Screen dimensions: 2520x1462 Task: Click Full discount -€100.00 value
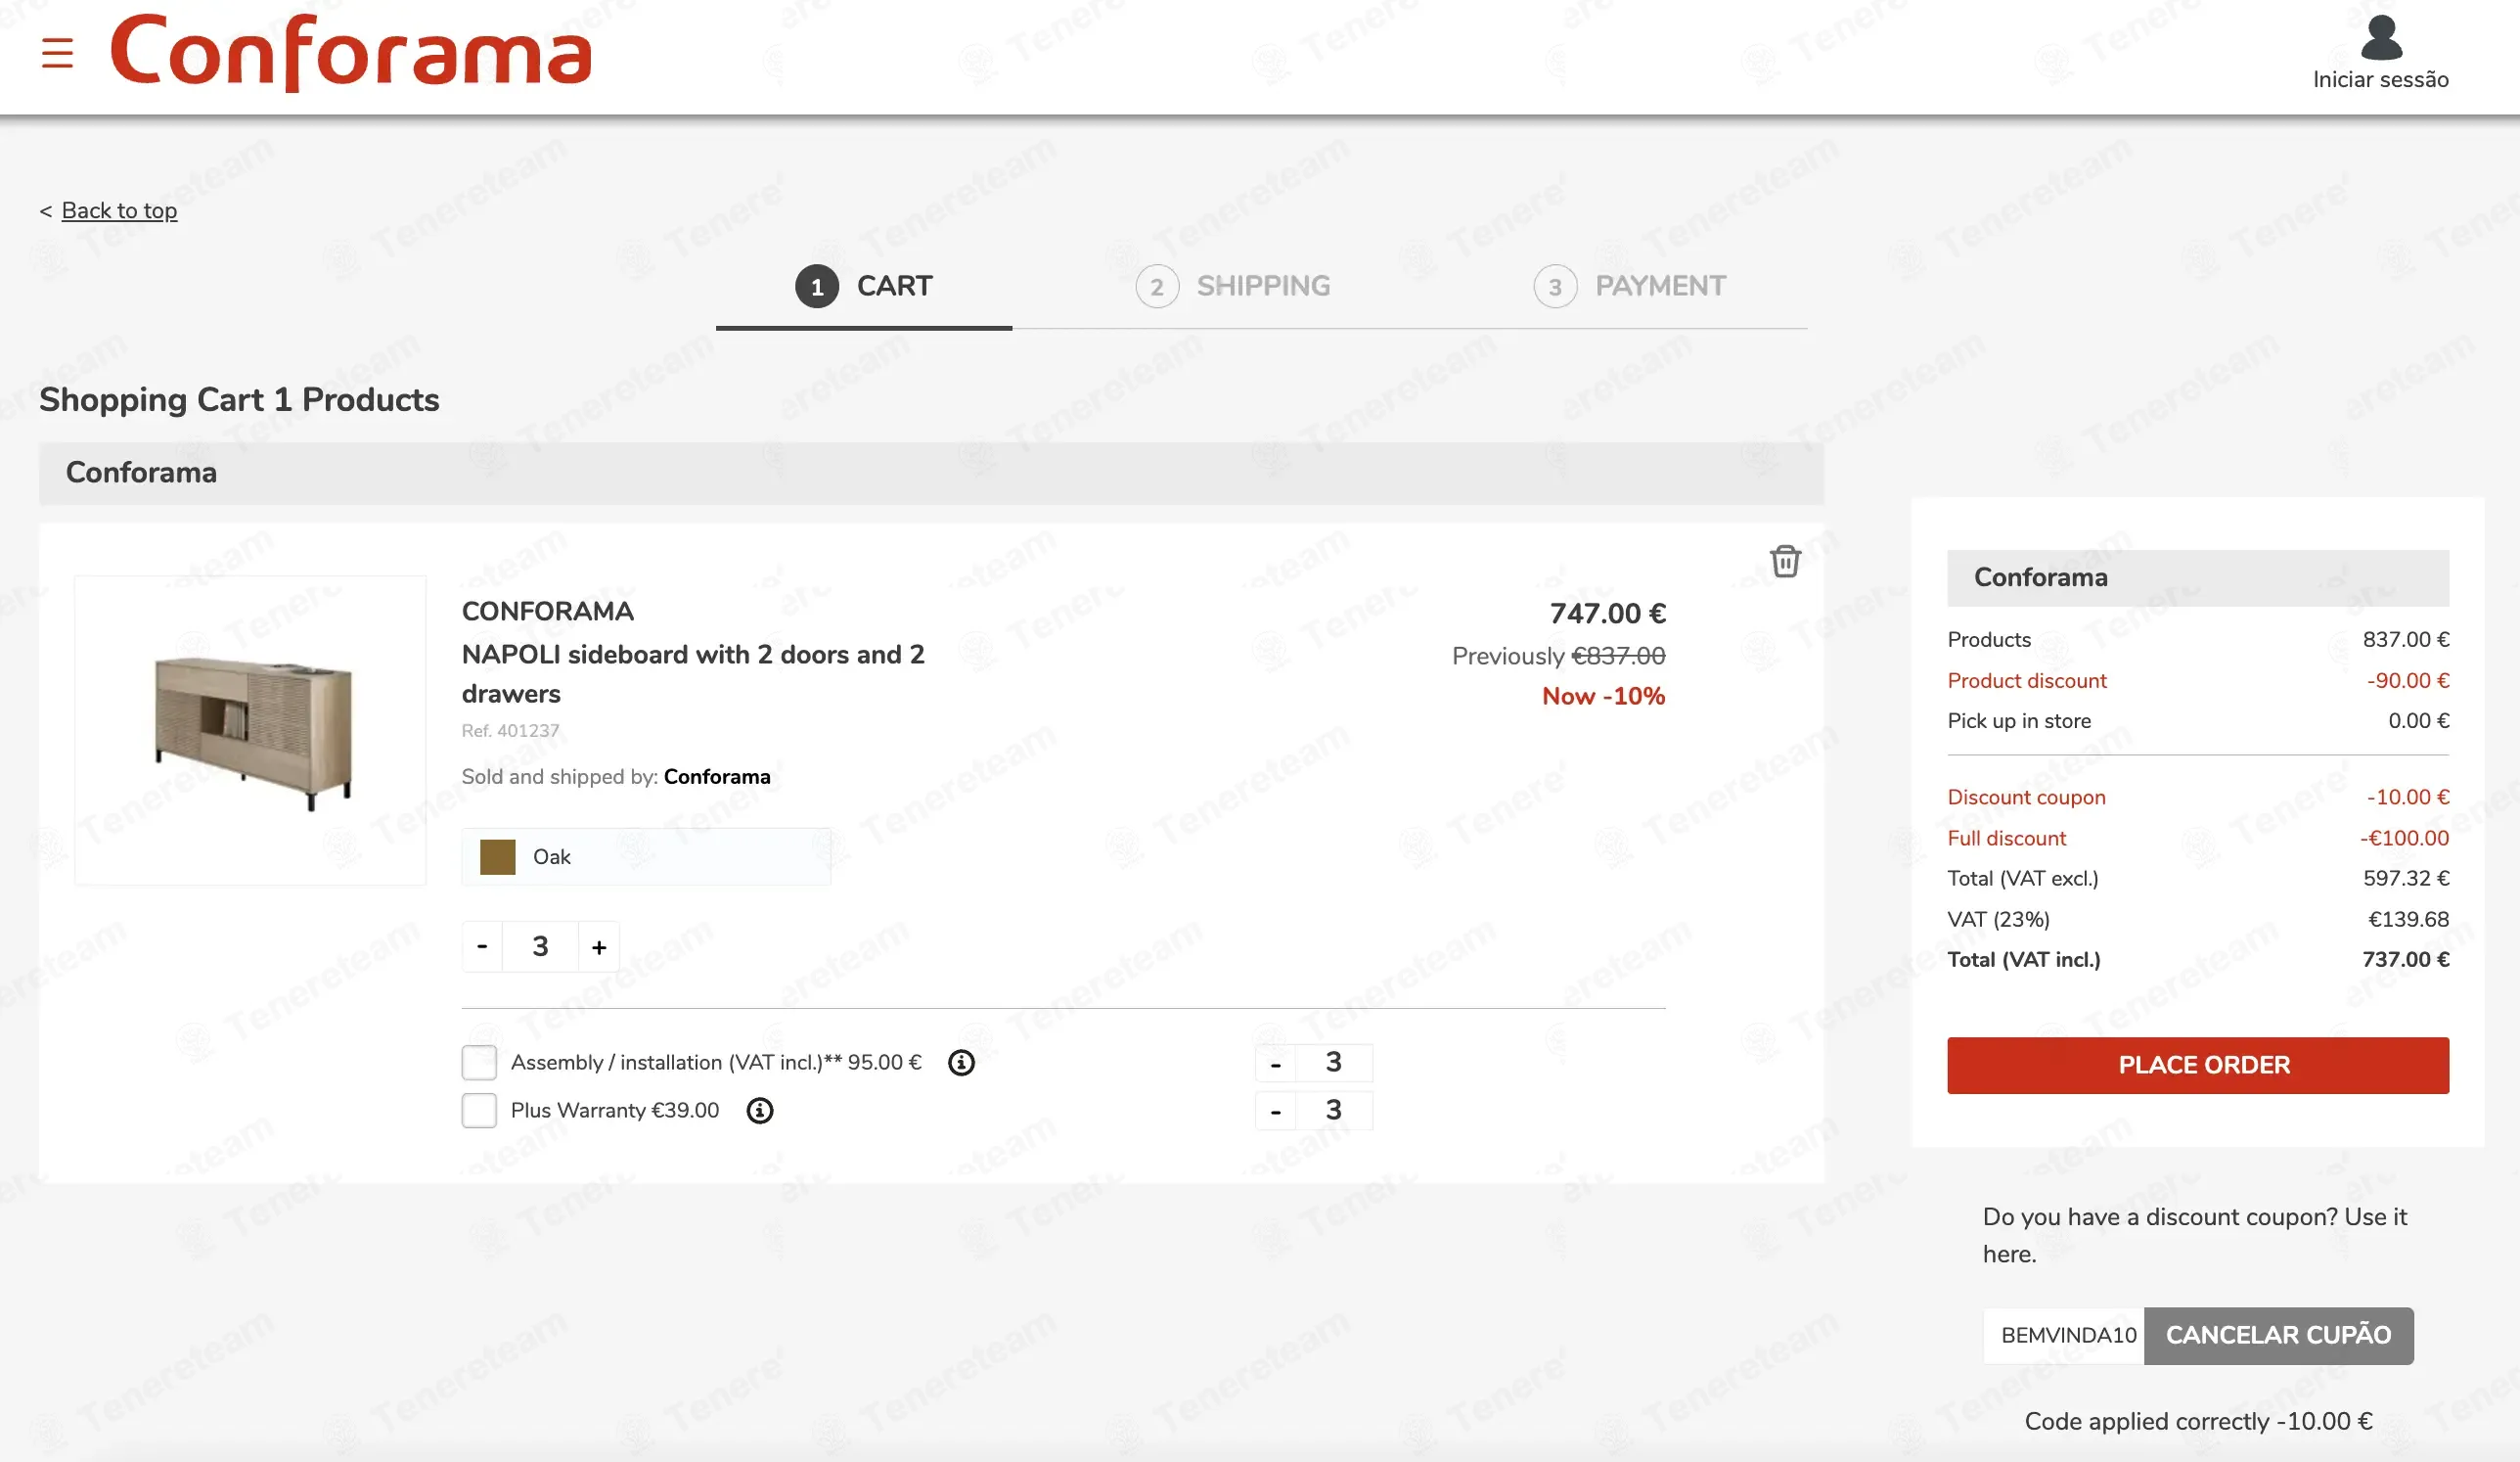2404,839
